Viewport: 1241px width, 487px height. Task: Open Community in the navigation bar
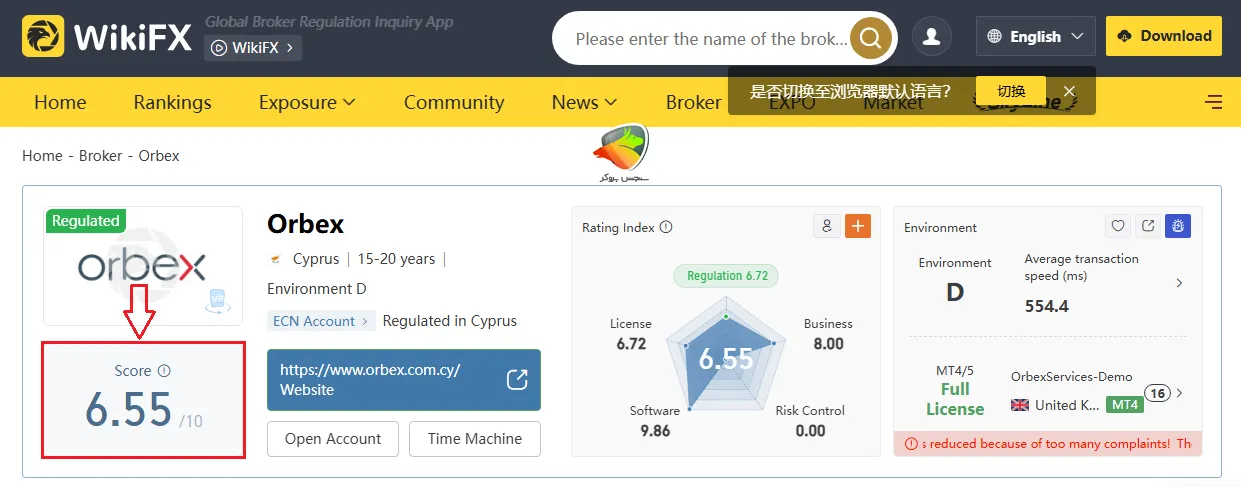point(454,102)
